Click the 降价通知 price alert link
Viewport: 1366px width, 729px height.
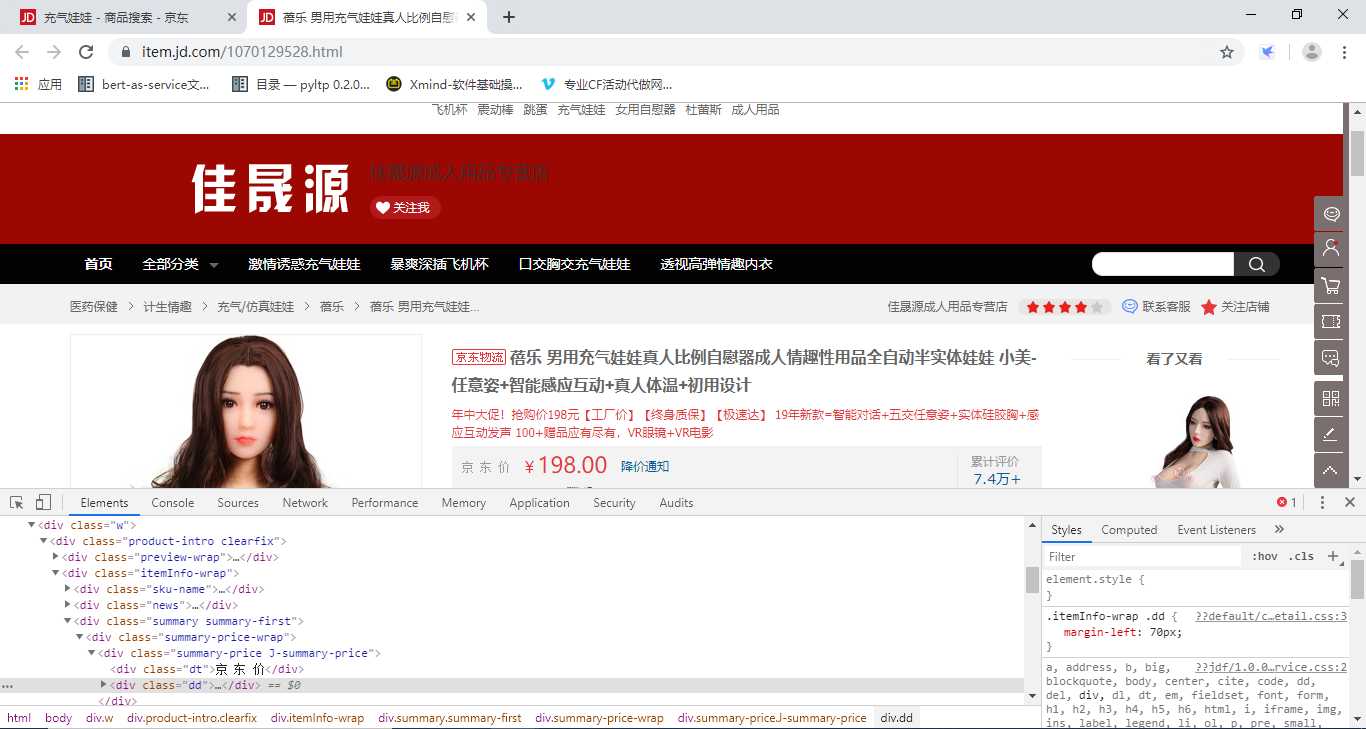pos(645,466)
